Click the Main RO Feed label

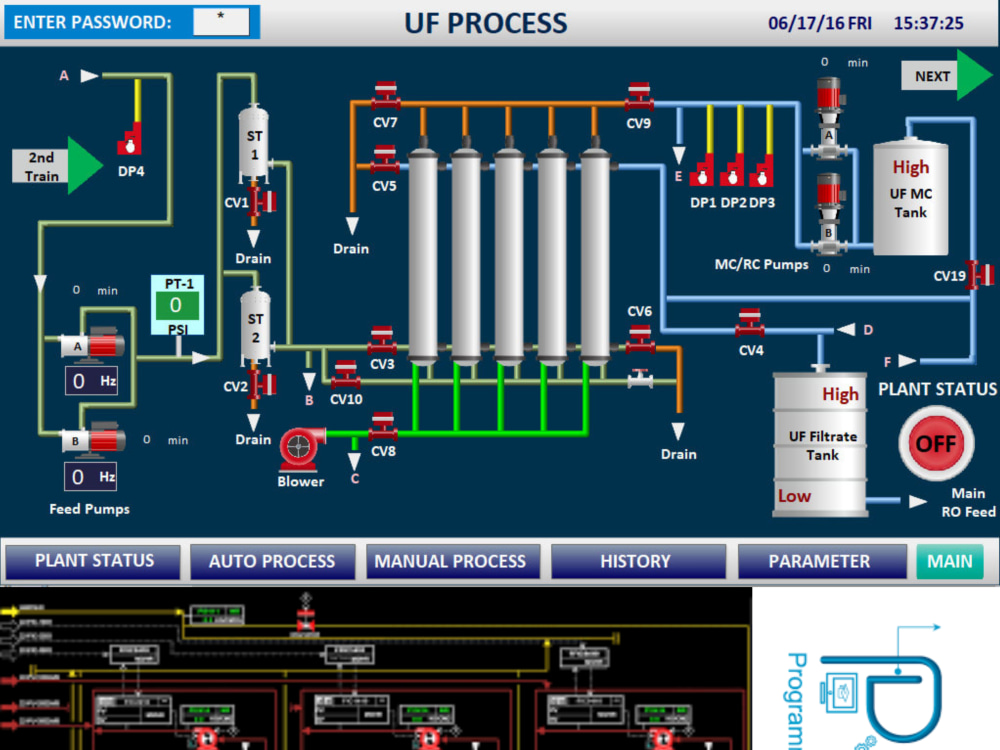pyautogui.click(x=968, y=503)
